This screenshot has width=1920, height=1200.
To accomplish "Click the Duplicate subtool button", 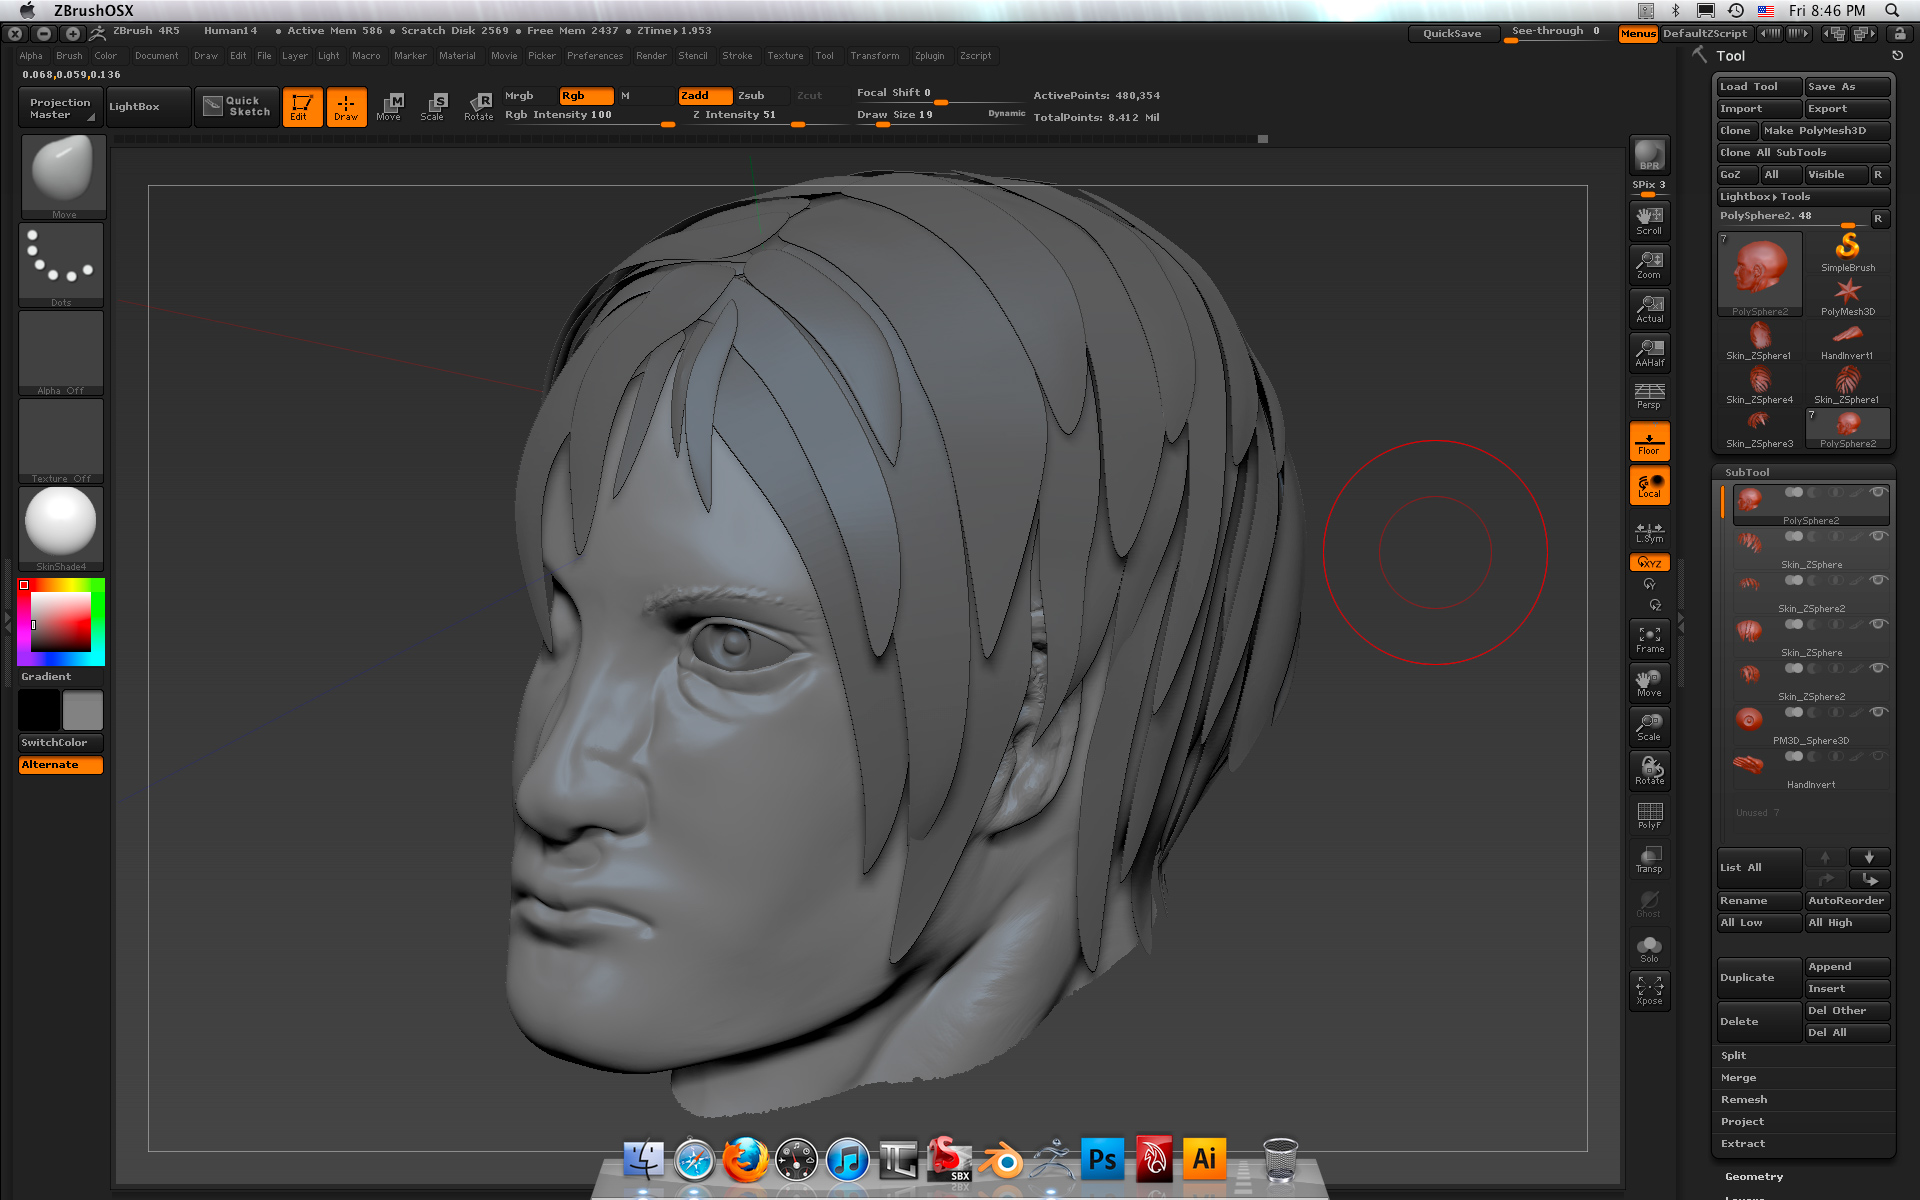I will [x=1759, y=977].
